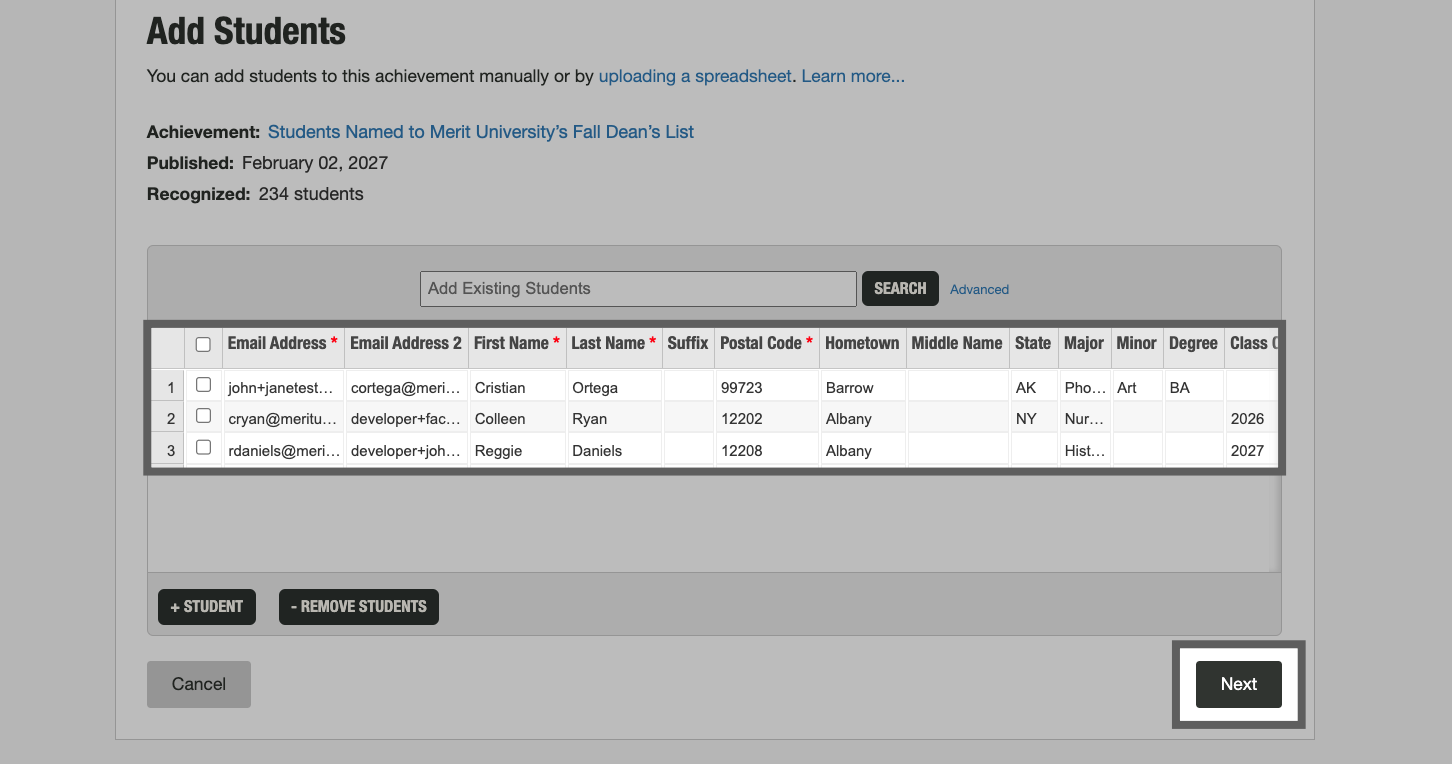Viewport: 1452px width, 764px height.
Task: Click the Last Name column header
Action: tap(610, 344)
